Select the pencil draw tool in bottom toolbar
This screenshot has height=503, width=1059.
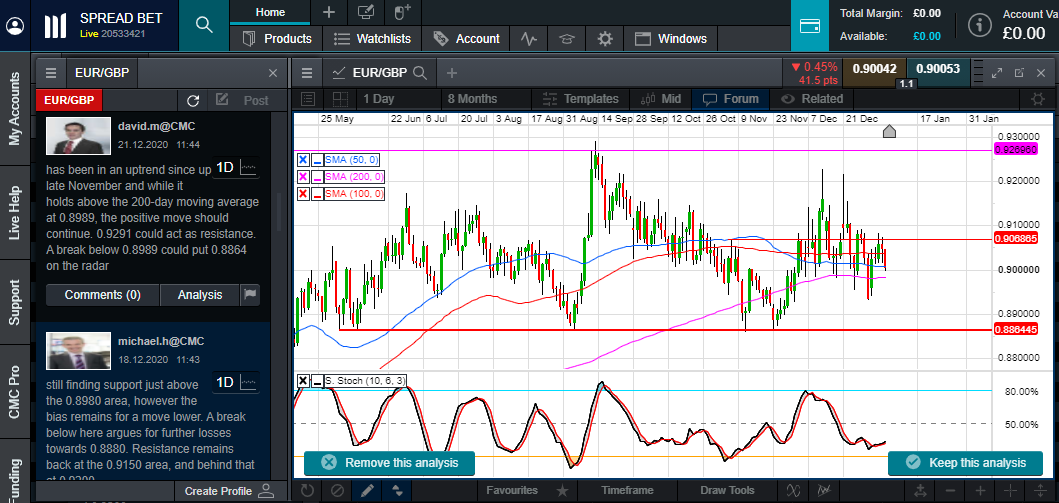[x=368, y=491]
